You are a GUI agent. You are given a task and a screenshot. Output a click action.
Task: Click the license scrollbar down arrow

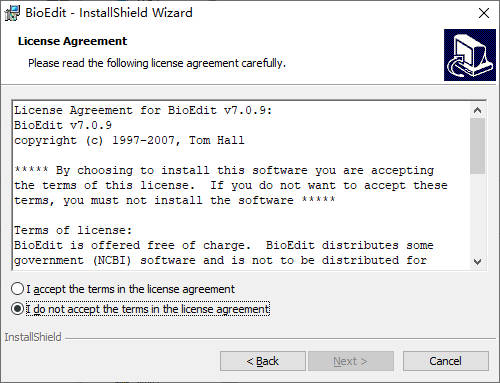477,262
